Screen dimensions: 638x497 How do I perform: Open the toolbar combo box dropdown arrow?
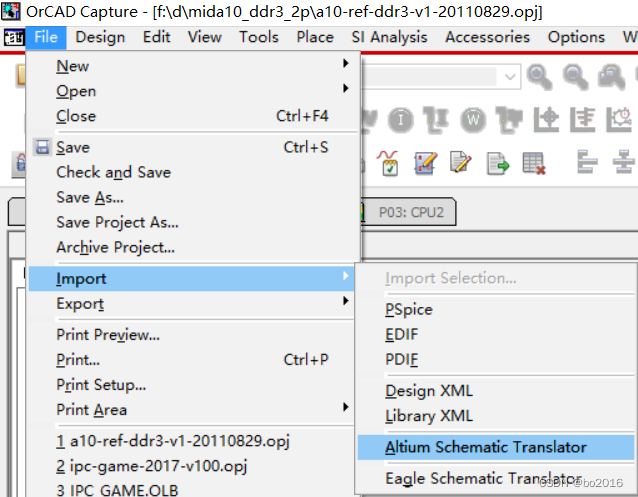[x=510, y=77]
